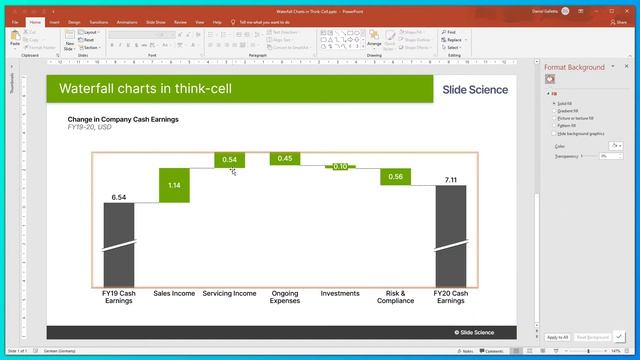Viewport: 640px width, 360px height.
Task: Click the Apply to All button
Action: click(x=558, y=337)
